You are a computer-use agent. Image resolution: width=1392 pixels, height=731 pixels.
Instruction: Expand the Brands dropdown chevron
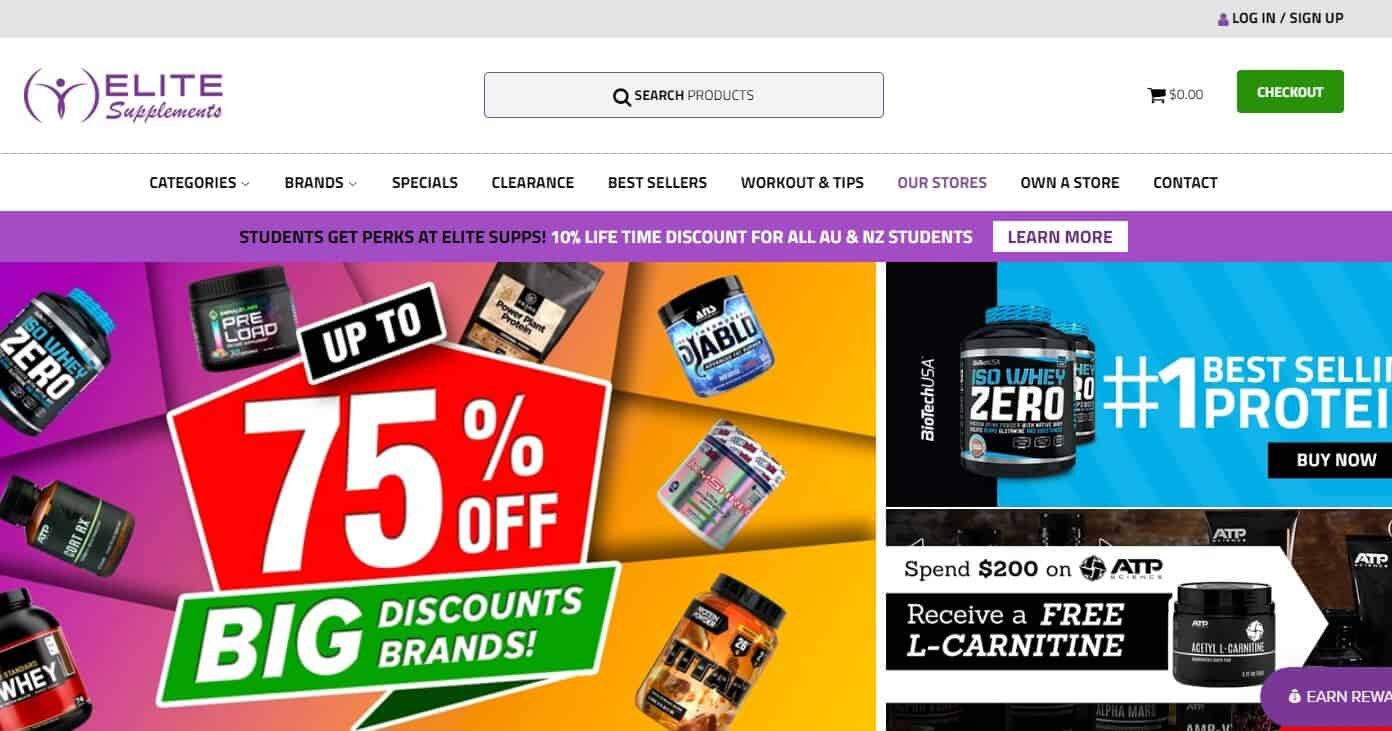pyautogui.click(x=352, y=184)
